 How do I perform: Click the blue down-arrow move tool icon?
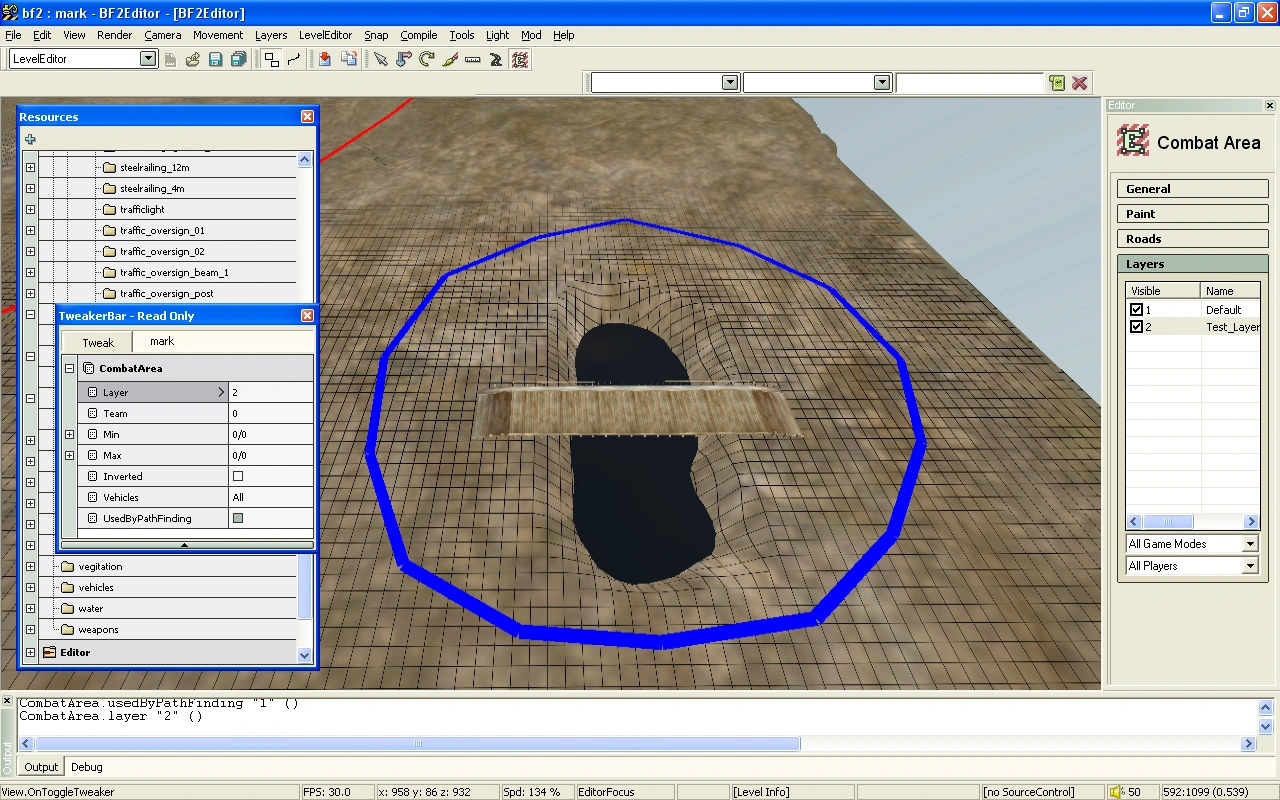coord(404,59)
